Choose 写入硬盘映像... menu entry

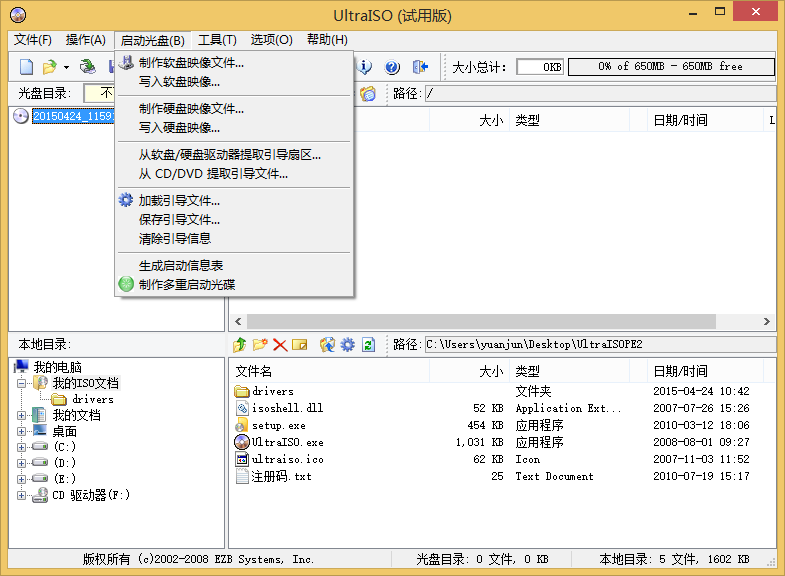[x=234, y=128]
